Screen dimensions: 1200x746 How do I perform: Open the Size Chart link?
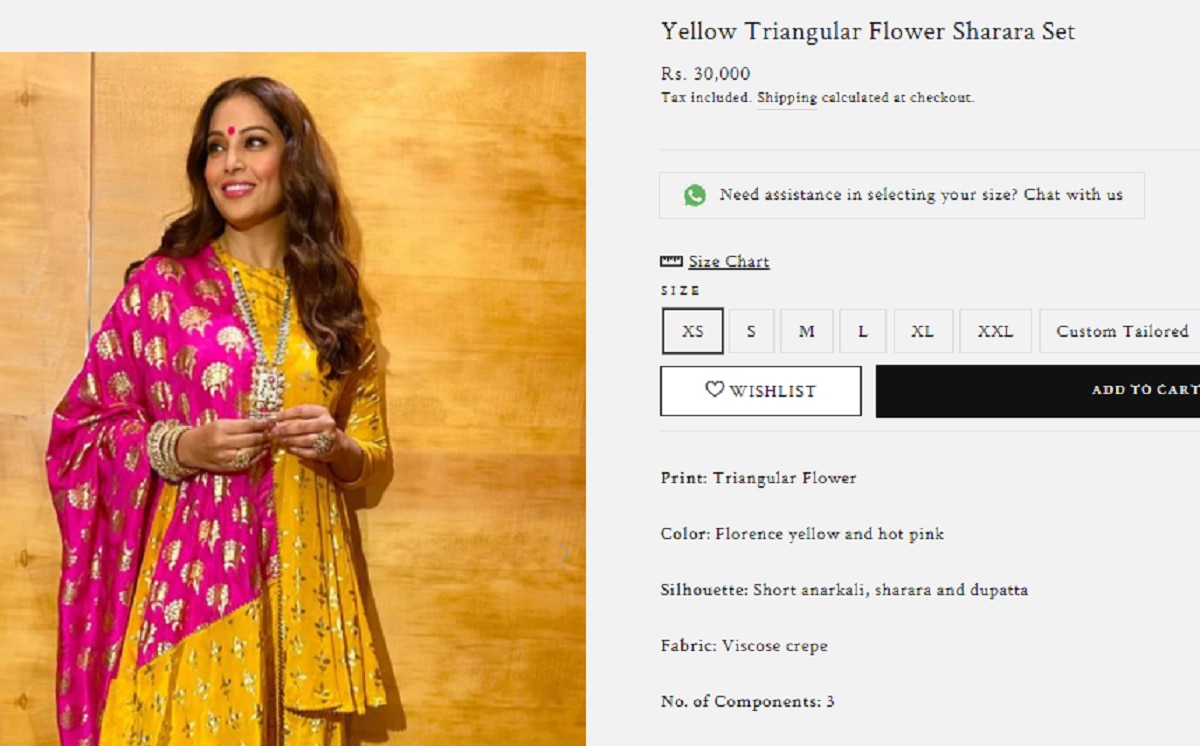[728, 262]
